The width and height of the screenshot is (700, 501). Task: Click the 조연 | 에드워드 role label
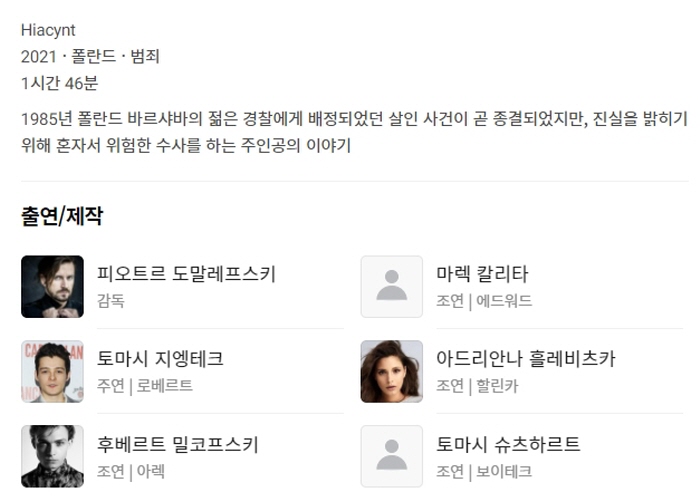(x=484, y=301)
